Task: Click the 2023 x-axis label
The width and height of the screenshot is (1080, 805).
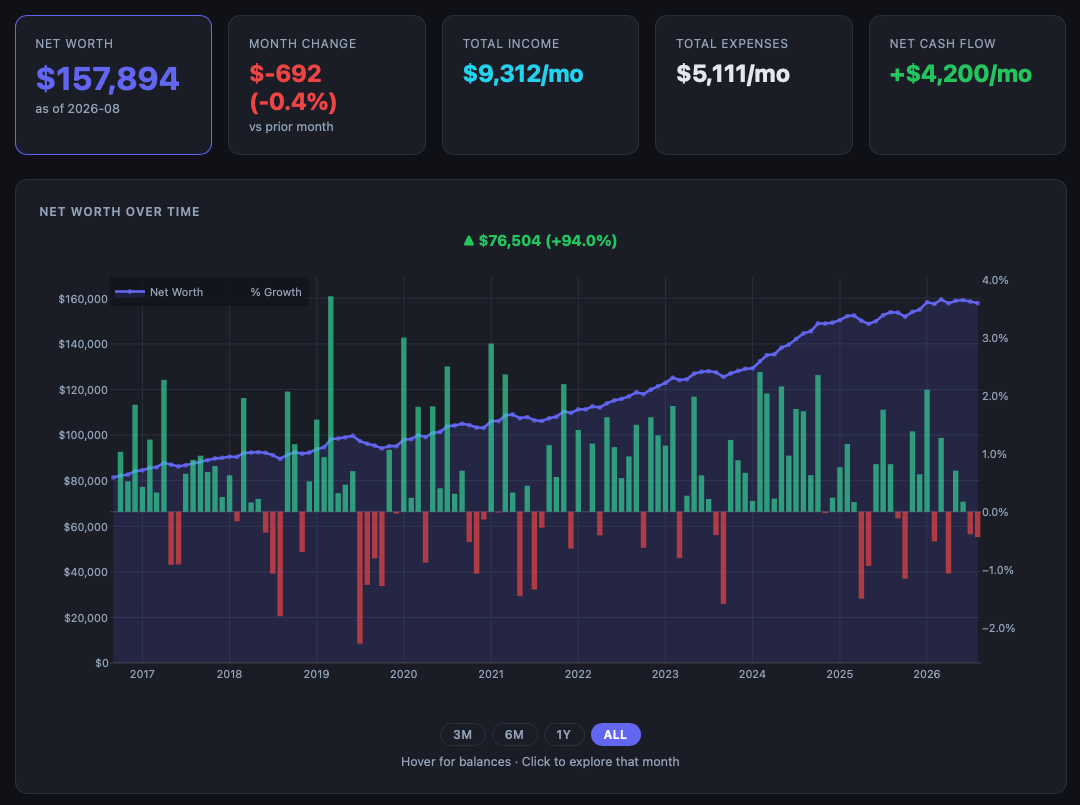Action: coord(665,674)
